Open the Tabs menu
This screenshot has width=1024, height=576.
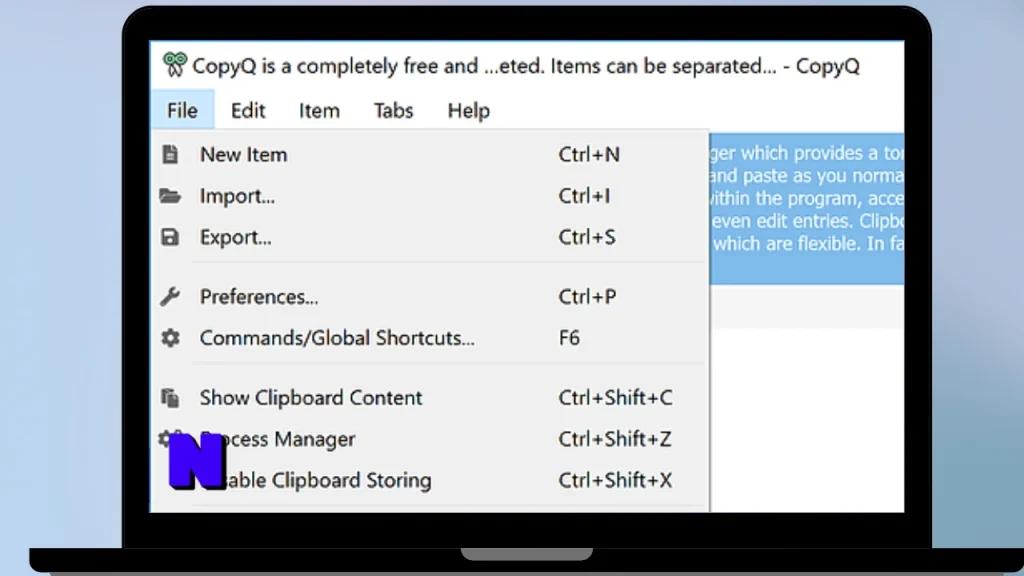[393, 110]
